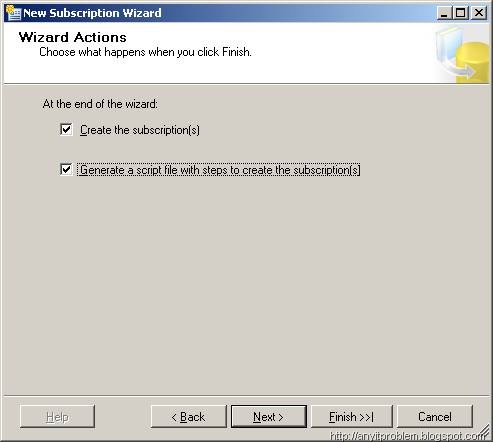Viewport: 493px width, 442px height.
Task: Uncheck the Create the subscription(s) checkbox
Action: [66, 129]
